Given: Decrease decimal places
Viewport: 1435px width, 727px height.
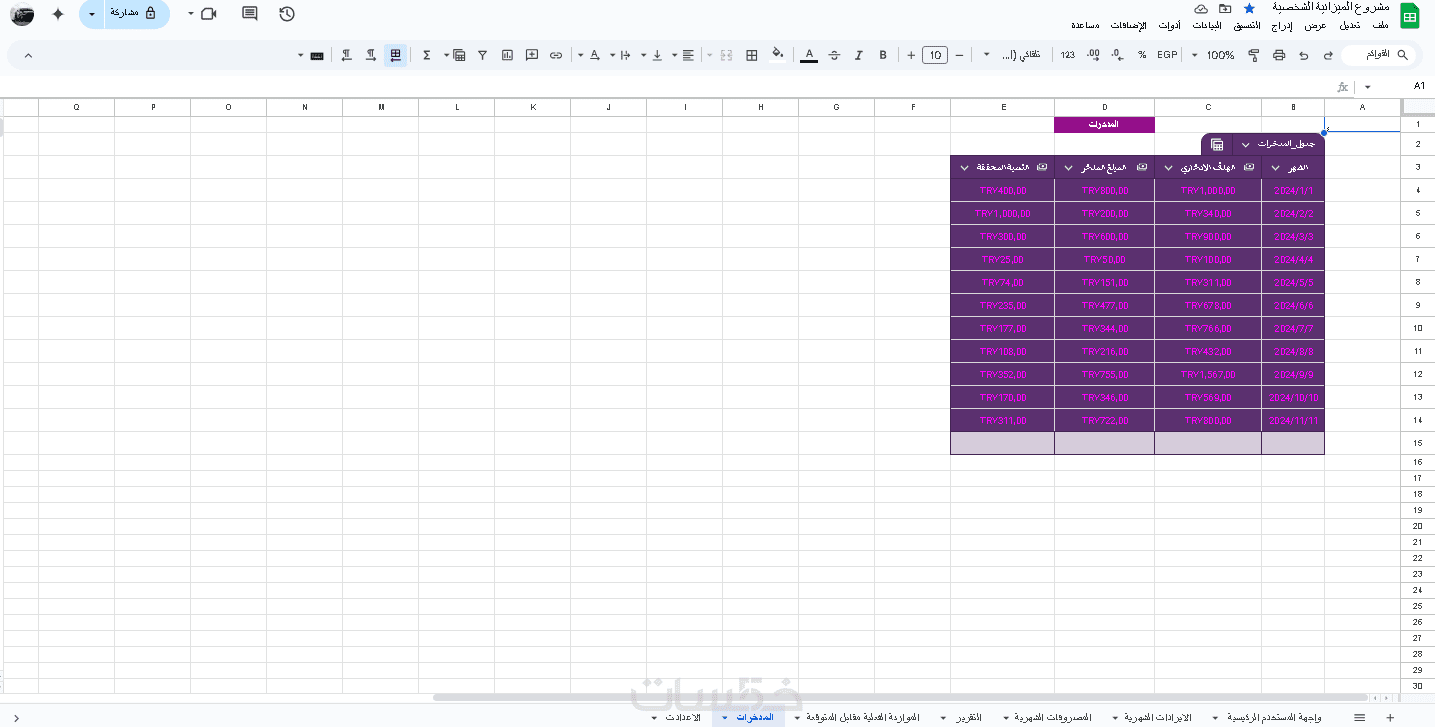Looking at the screenshot, I should pyautogui.click(x=1117, y=55).
